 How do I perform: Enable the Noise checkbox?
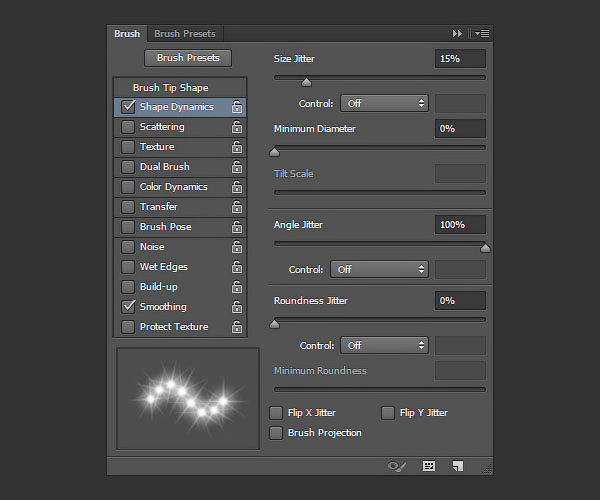(128, 247)
